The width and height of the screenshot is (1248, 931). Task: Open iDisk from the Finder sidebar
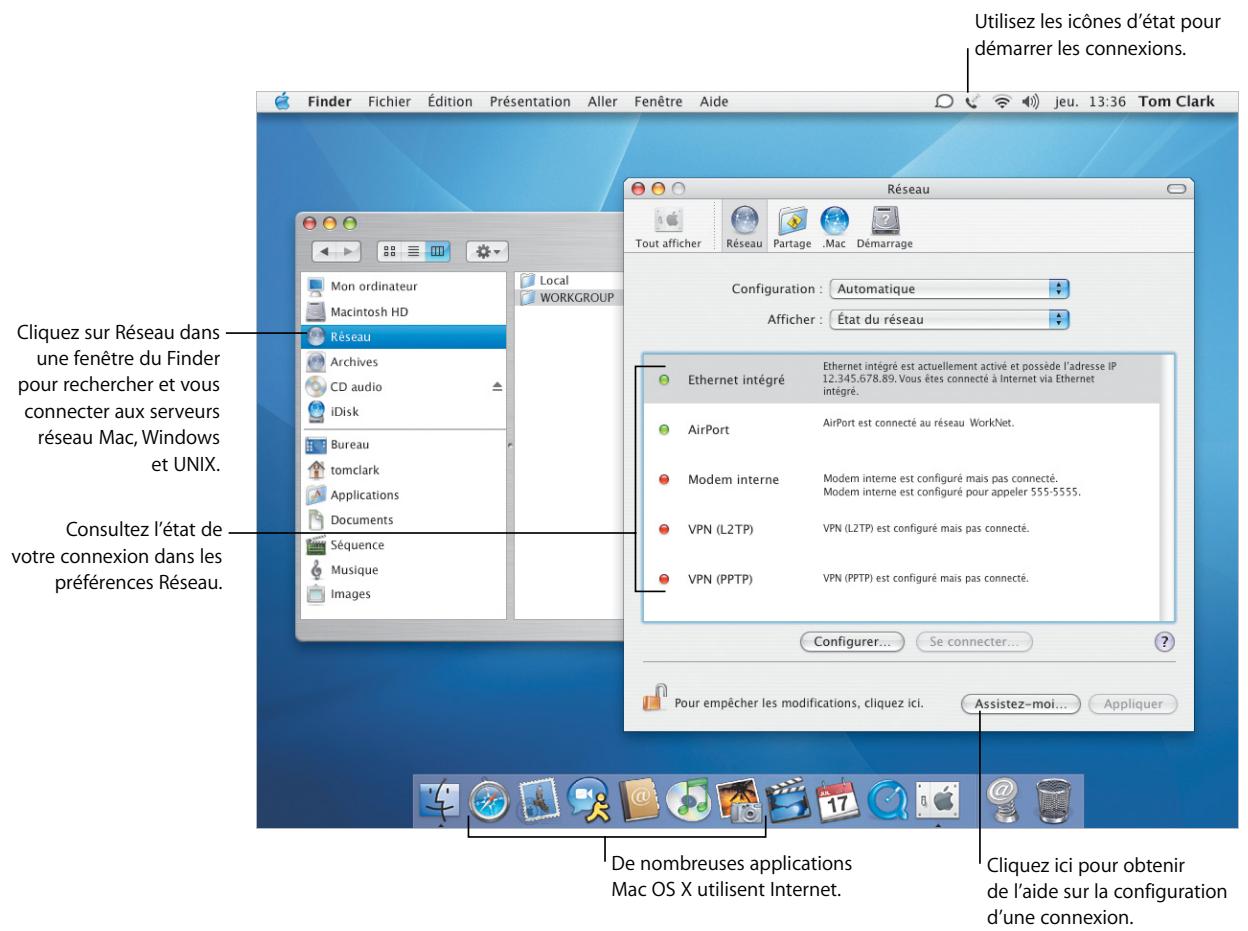404,412
